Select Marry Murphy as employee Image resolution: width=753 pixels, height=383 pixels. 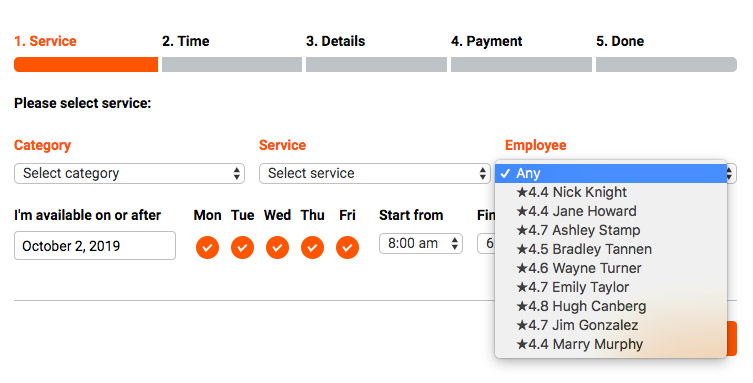click(x=611, y=344)
